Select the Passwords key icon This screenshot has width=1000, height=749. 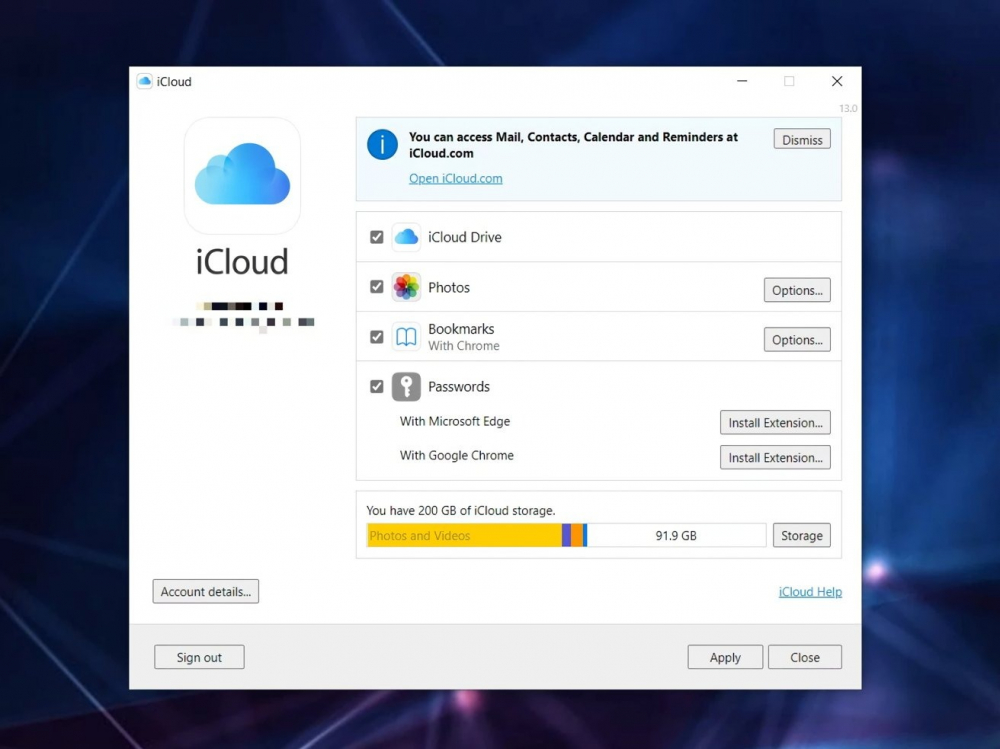[406, 386]
